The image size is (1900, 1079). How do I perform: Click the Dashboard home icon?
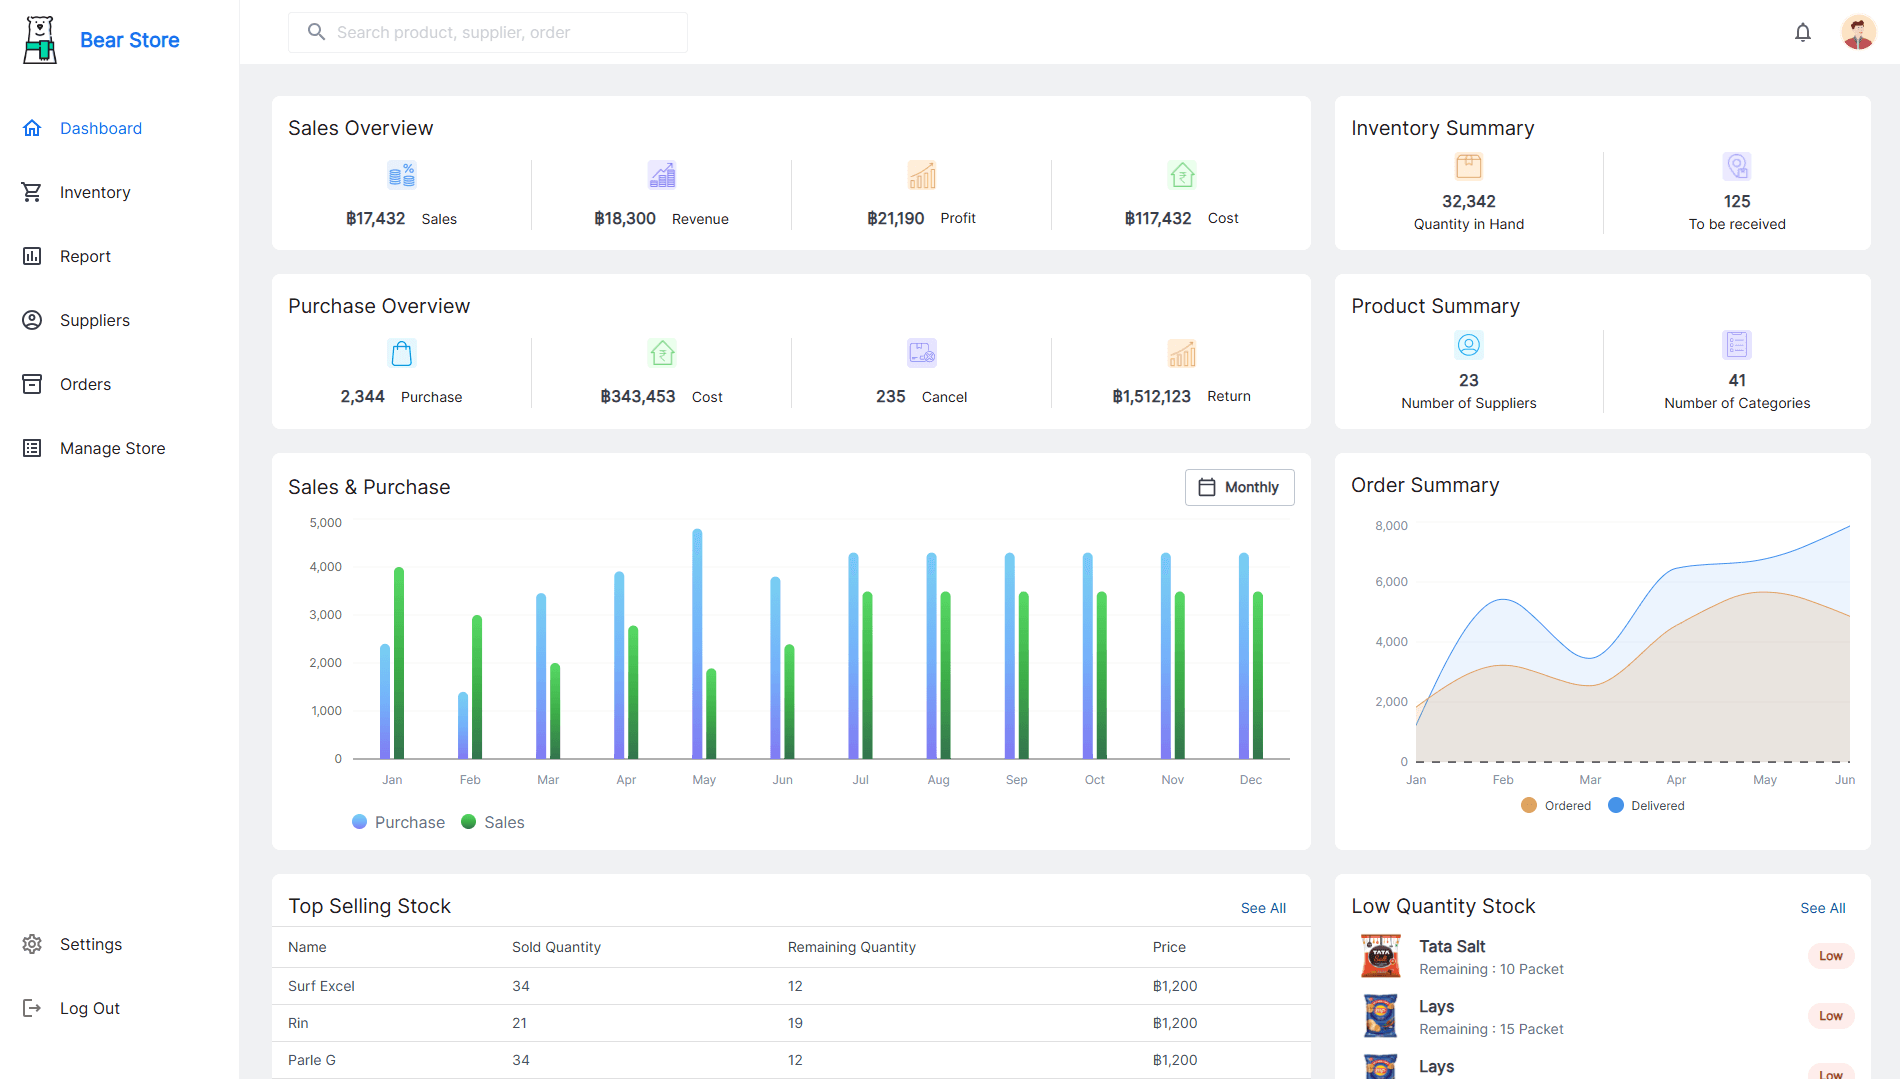[32, 128]
